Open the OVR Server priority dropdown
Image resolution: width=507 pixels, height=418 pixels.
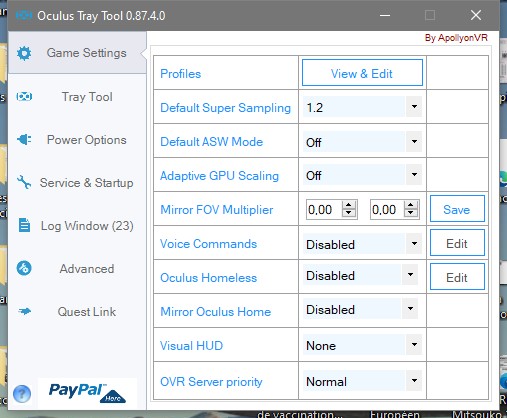point(414,380)
